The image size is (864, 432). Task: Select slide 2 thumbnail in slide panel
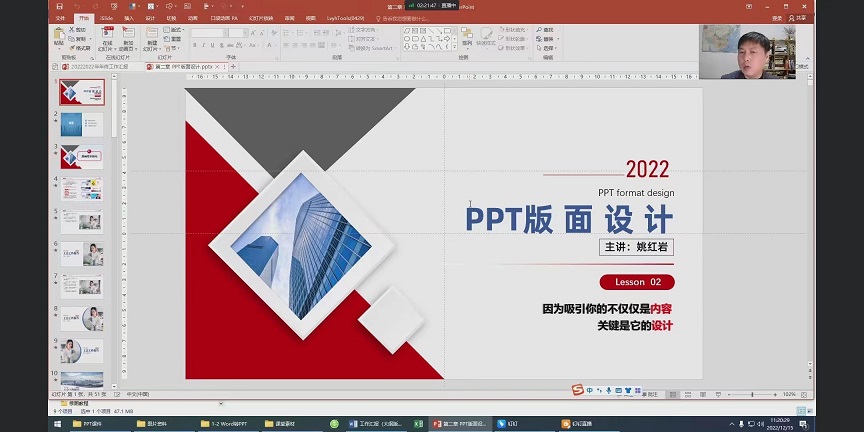(x=81, y=123)
